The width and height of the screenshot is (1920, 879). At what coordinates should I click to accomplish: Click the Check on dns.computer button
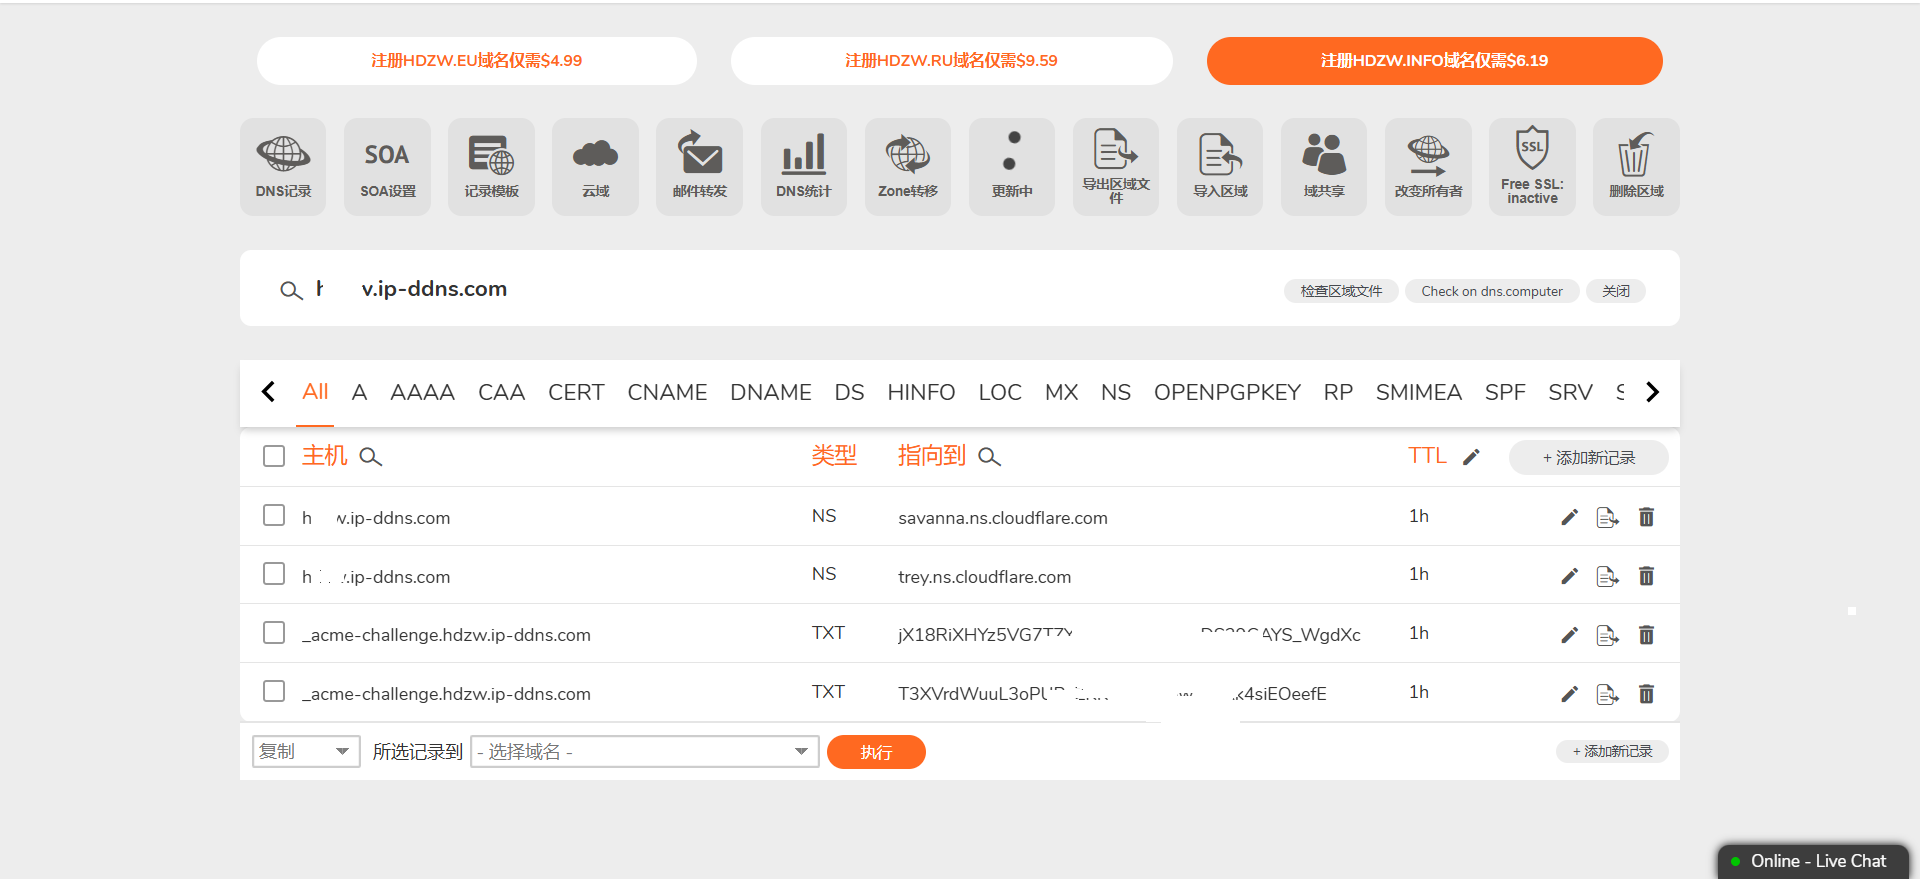[1491, 291]
